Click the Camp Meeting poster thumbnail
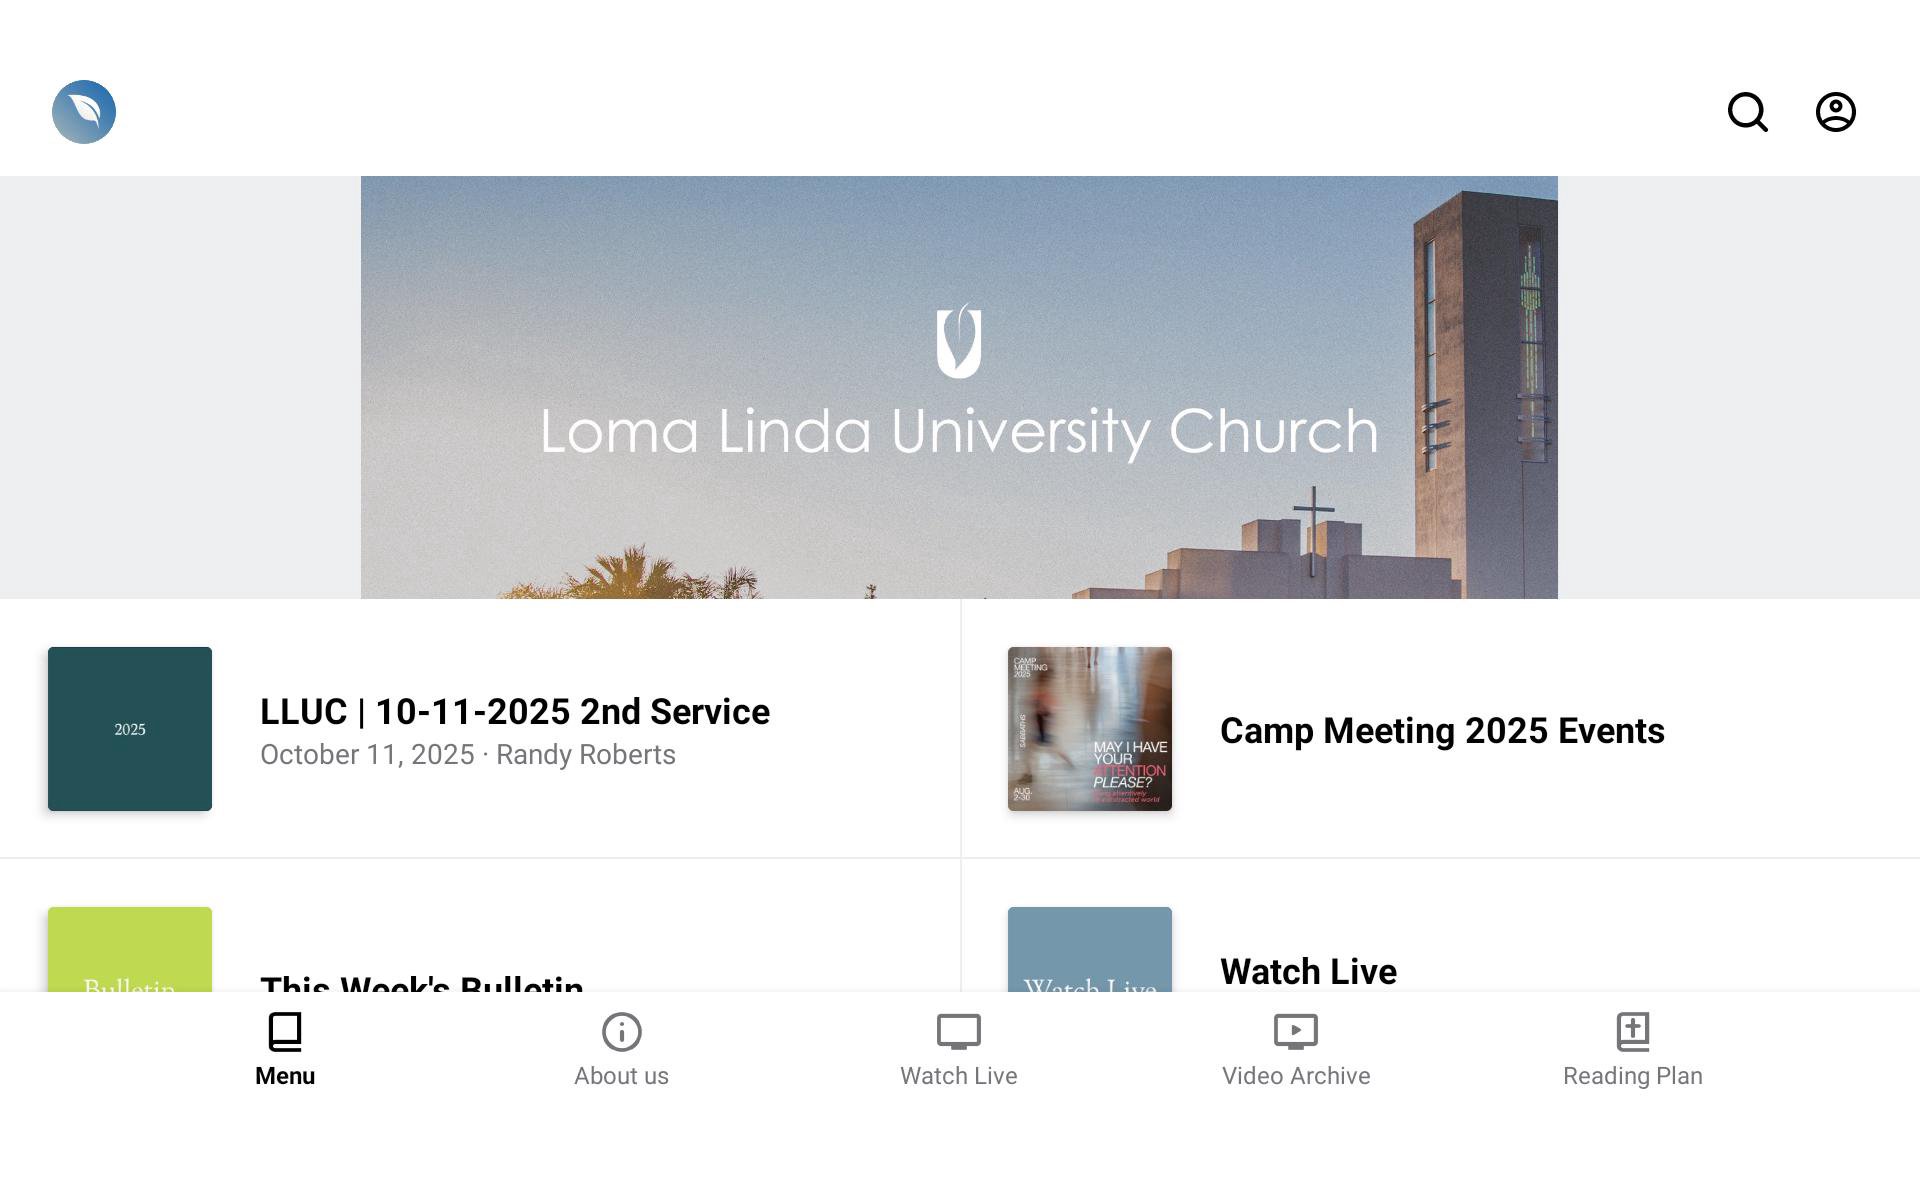Screen dimensions: 1920x1200 tap(1089, 729)
